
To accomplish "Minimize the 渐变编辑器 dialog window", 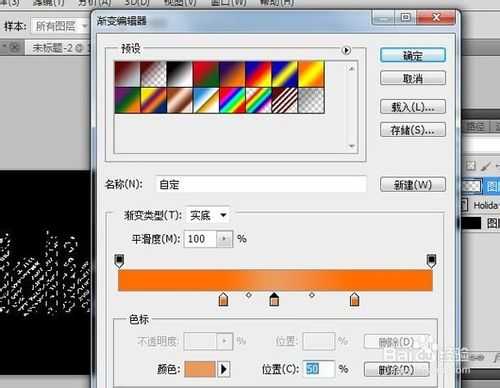I will (x=383, y=17).
